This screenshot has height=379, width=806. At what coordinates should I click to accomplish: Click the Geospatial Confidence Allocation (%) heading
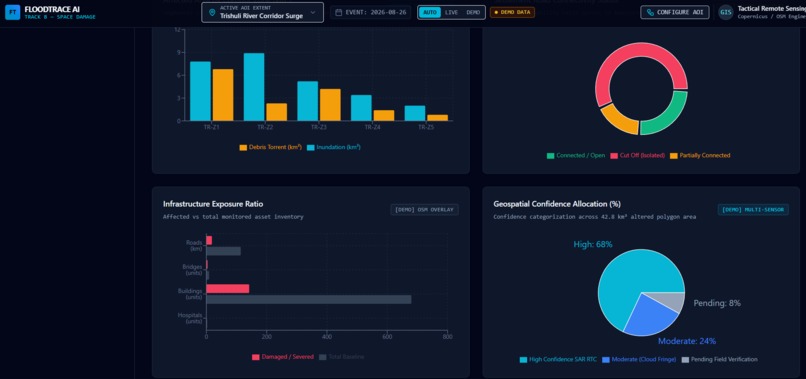pos(557,204)
